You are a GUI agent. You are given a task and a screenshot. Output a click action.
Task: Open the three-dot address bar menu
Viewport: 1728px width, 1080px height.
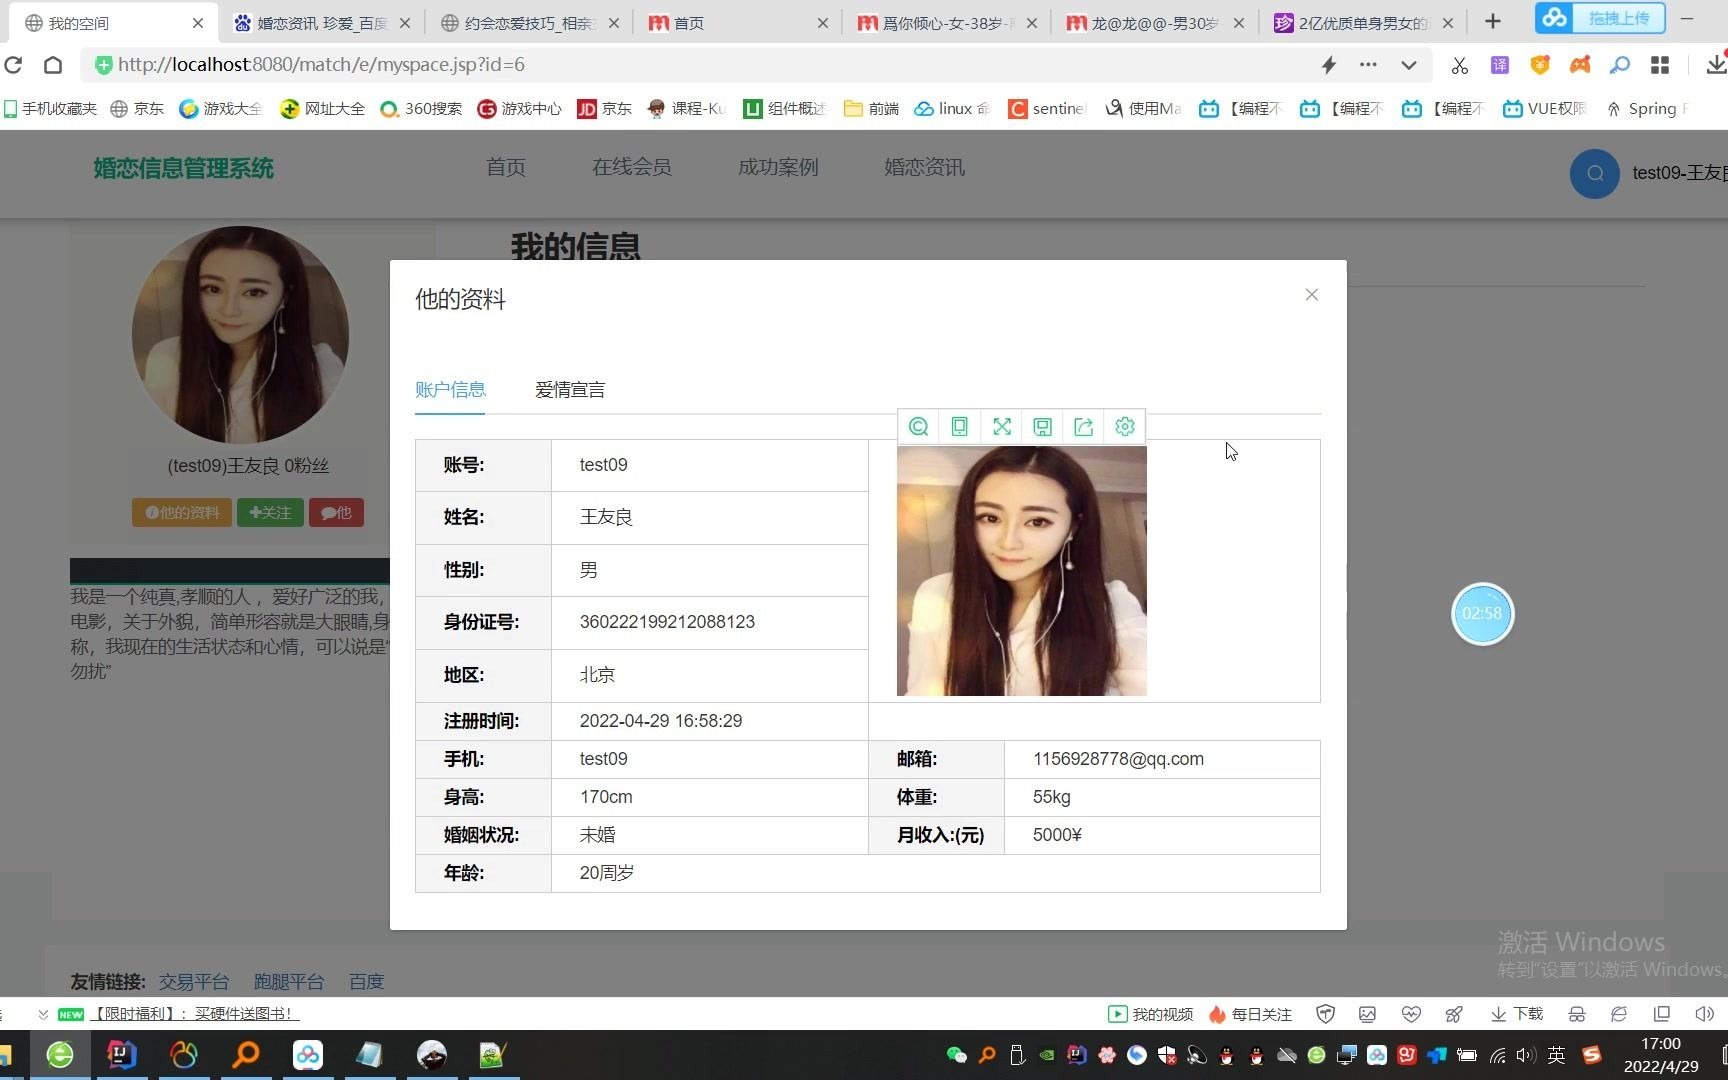pos(1368,65)
